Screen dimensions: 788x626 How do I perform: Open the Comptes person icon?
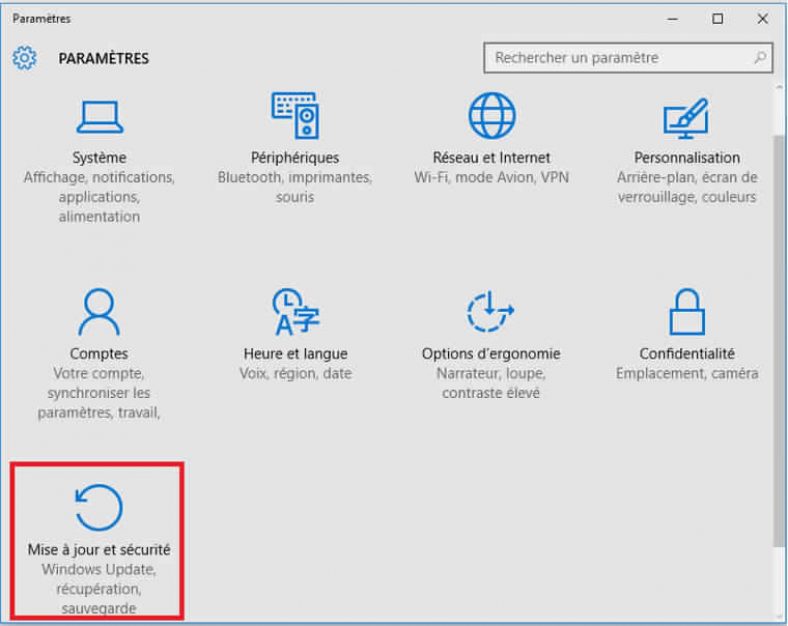click(x=99, y=311)
